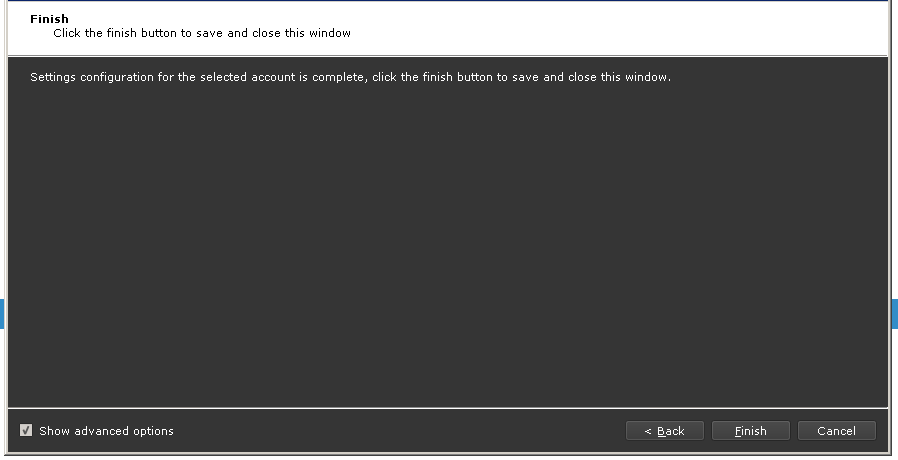Select the checkmark box beside Show advanced options
898x460 pixels.
coord(26,430)
